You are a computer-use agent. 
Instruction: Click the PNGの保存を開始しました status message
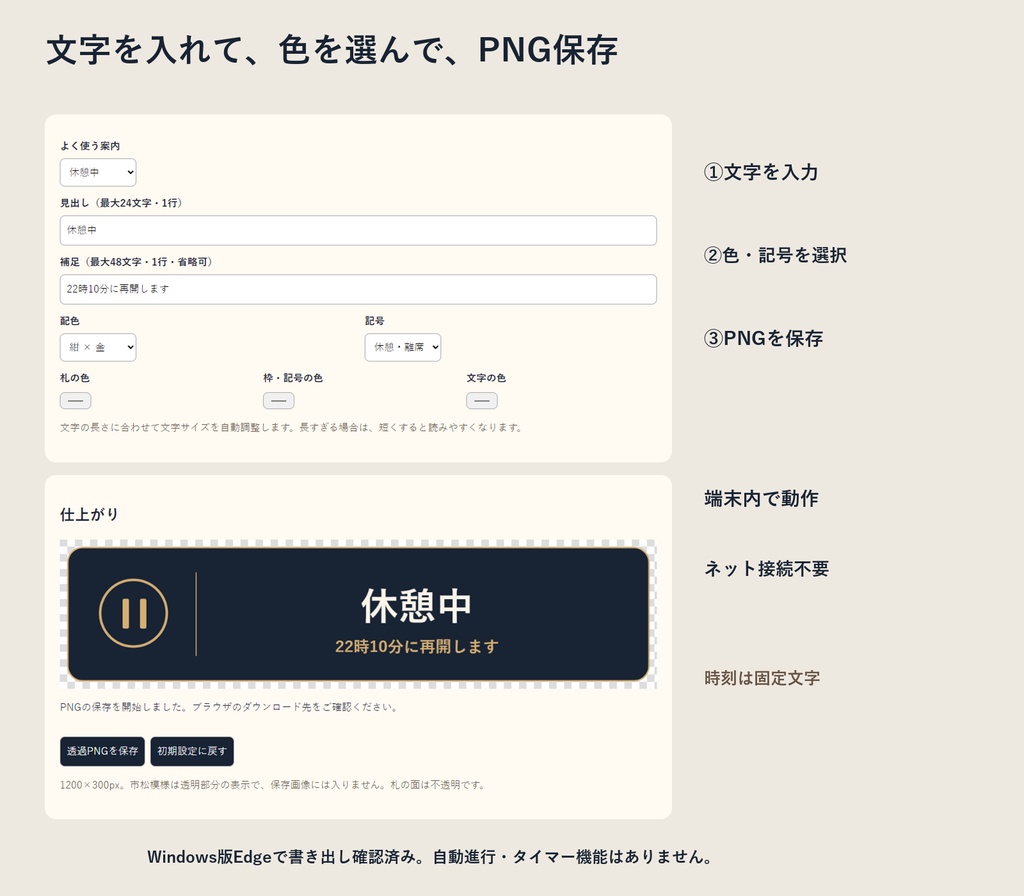pos(229,707)
